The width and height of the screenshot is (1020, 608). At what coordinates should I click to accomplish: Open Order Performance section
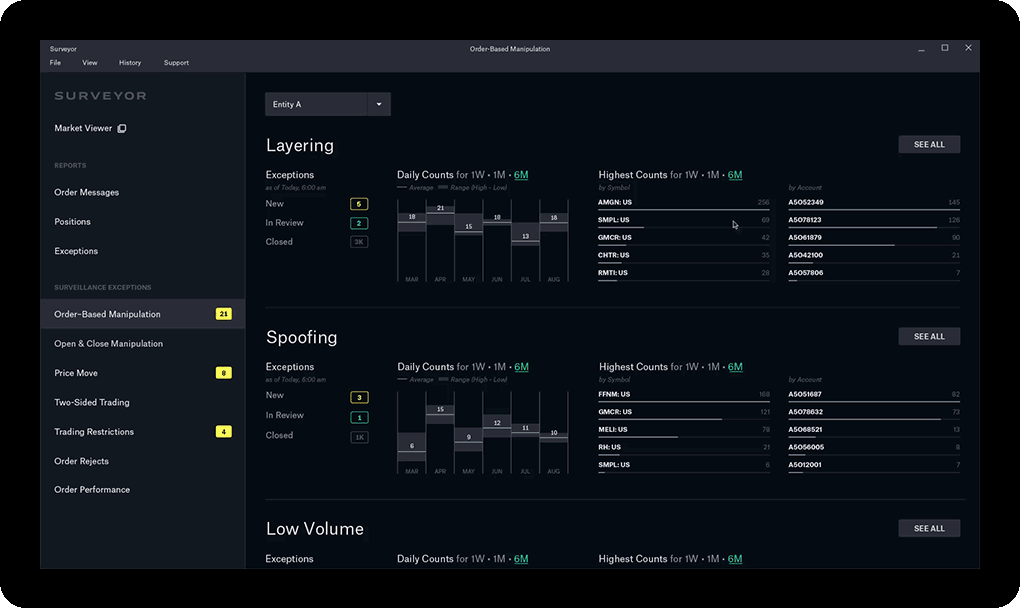tap(92, 490)
